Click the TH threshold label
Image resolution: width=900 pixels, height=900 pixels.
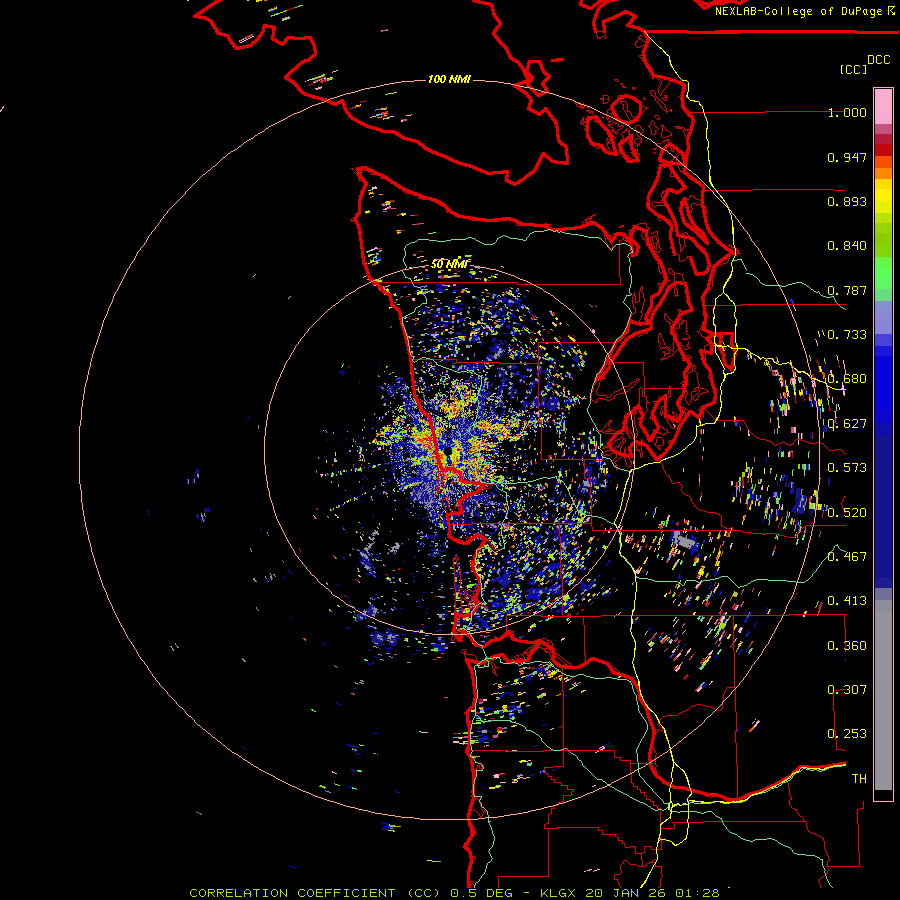tap(859, 779)
